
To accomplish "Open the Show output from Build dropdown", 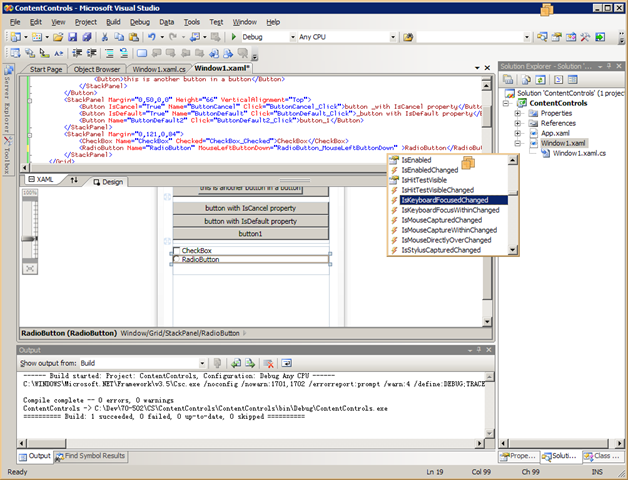I will point(202,363).
